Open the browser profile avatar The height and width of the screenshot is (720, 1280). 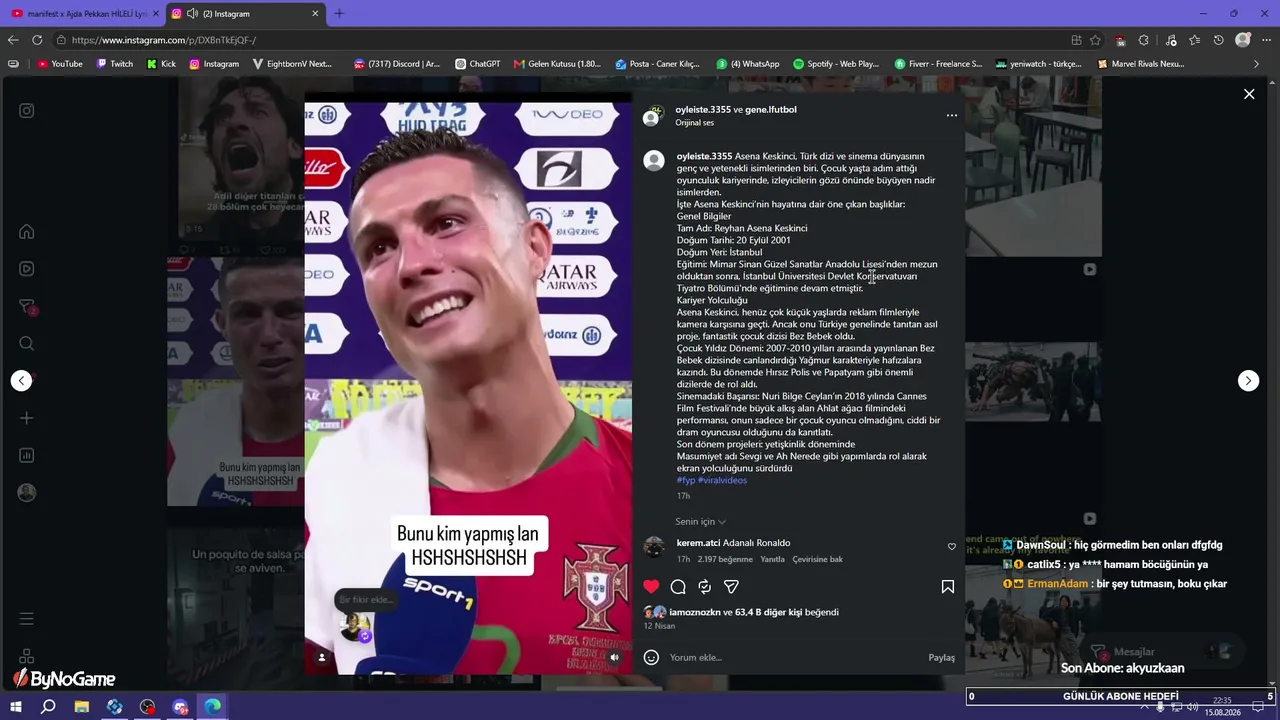[x=1243, y=40]
